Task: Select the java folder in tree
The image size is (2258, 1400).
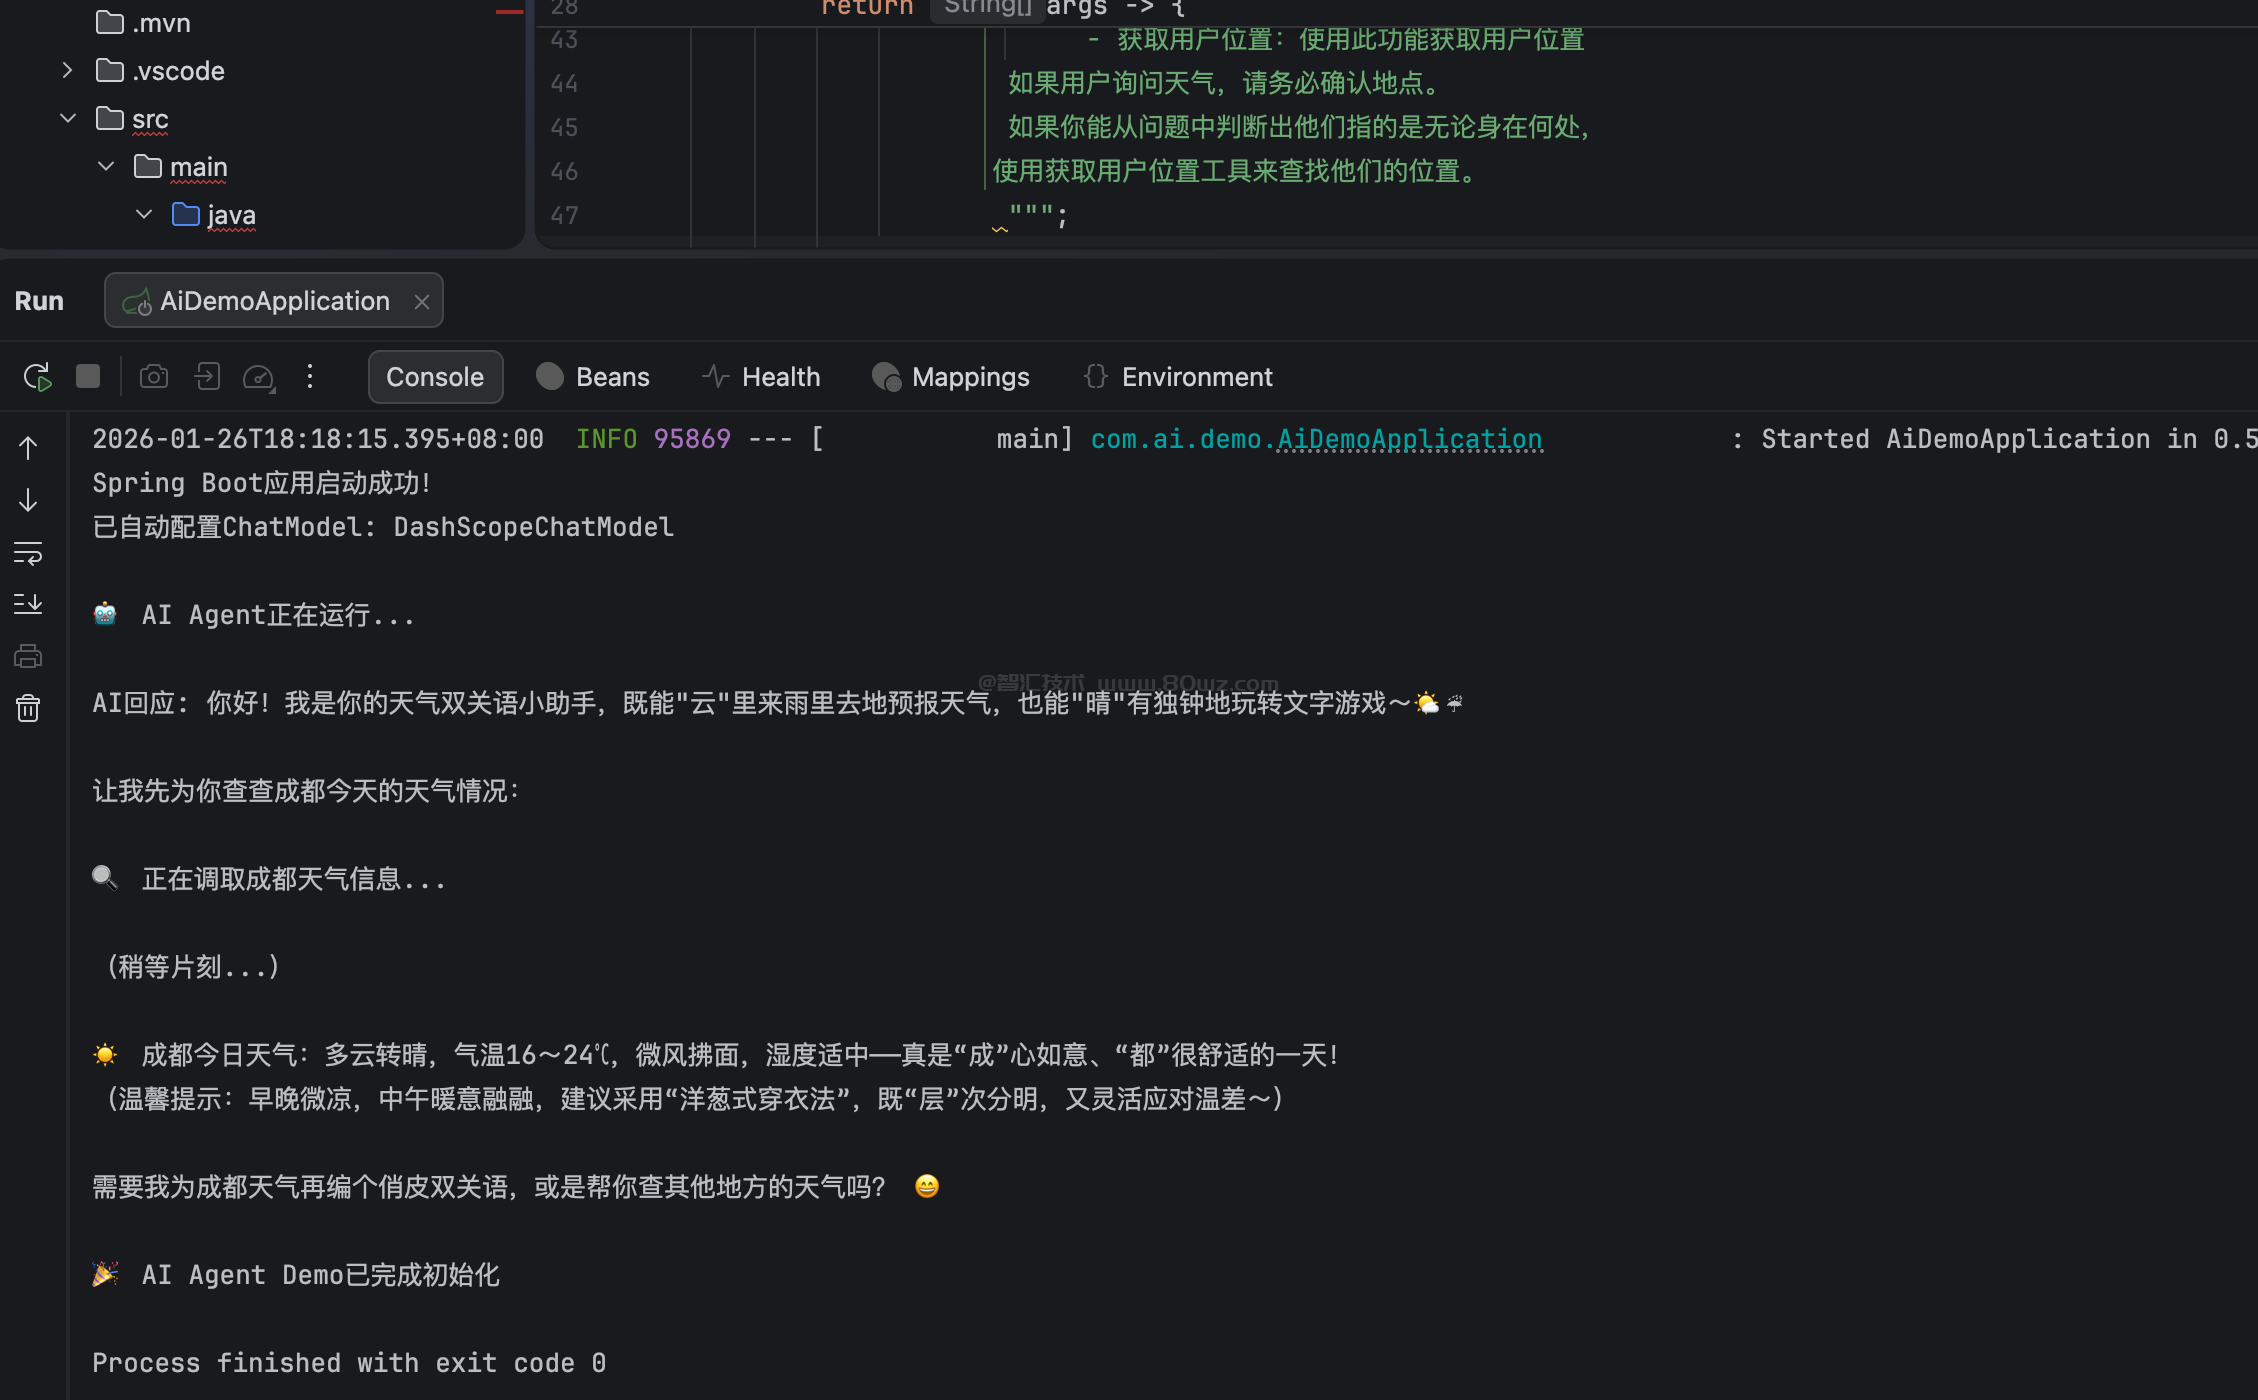Action: [x=231, y=215]
